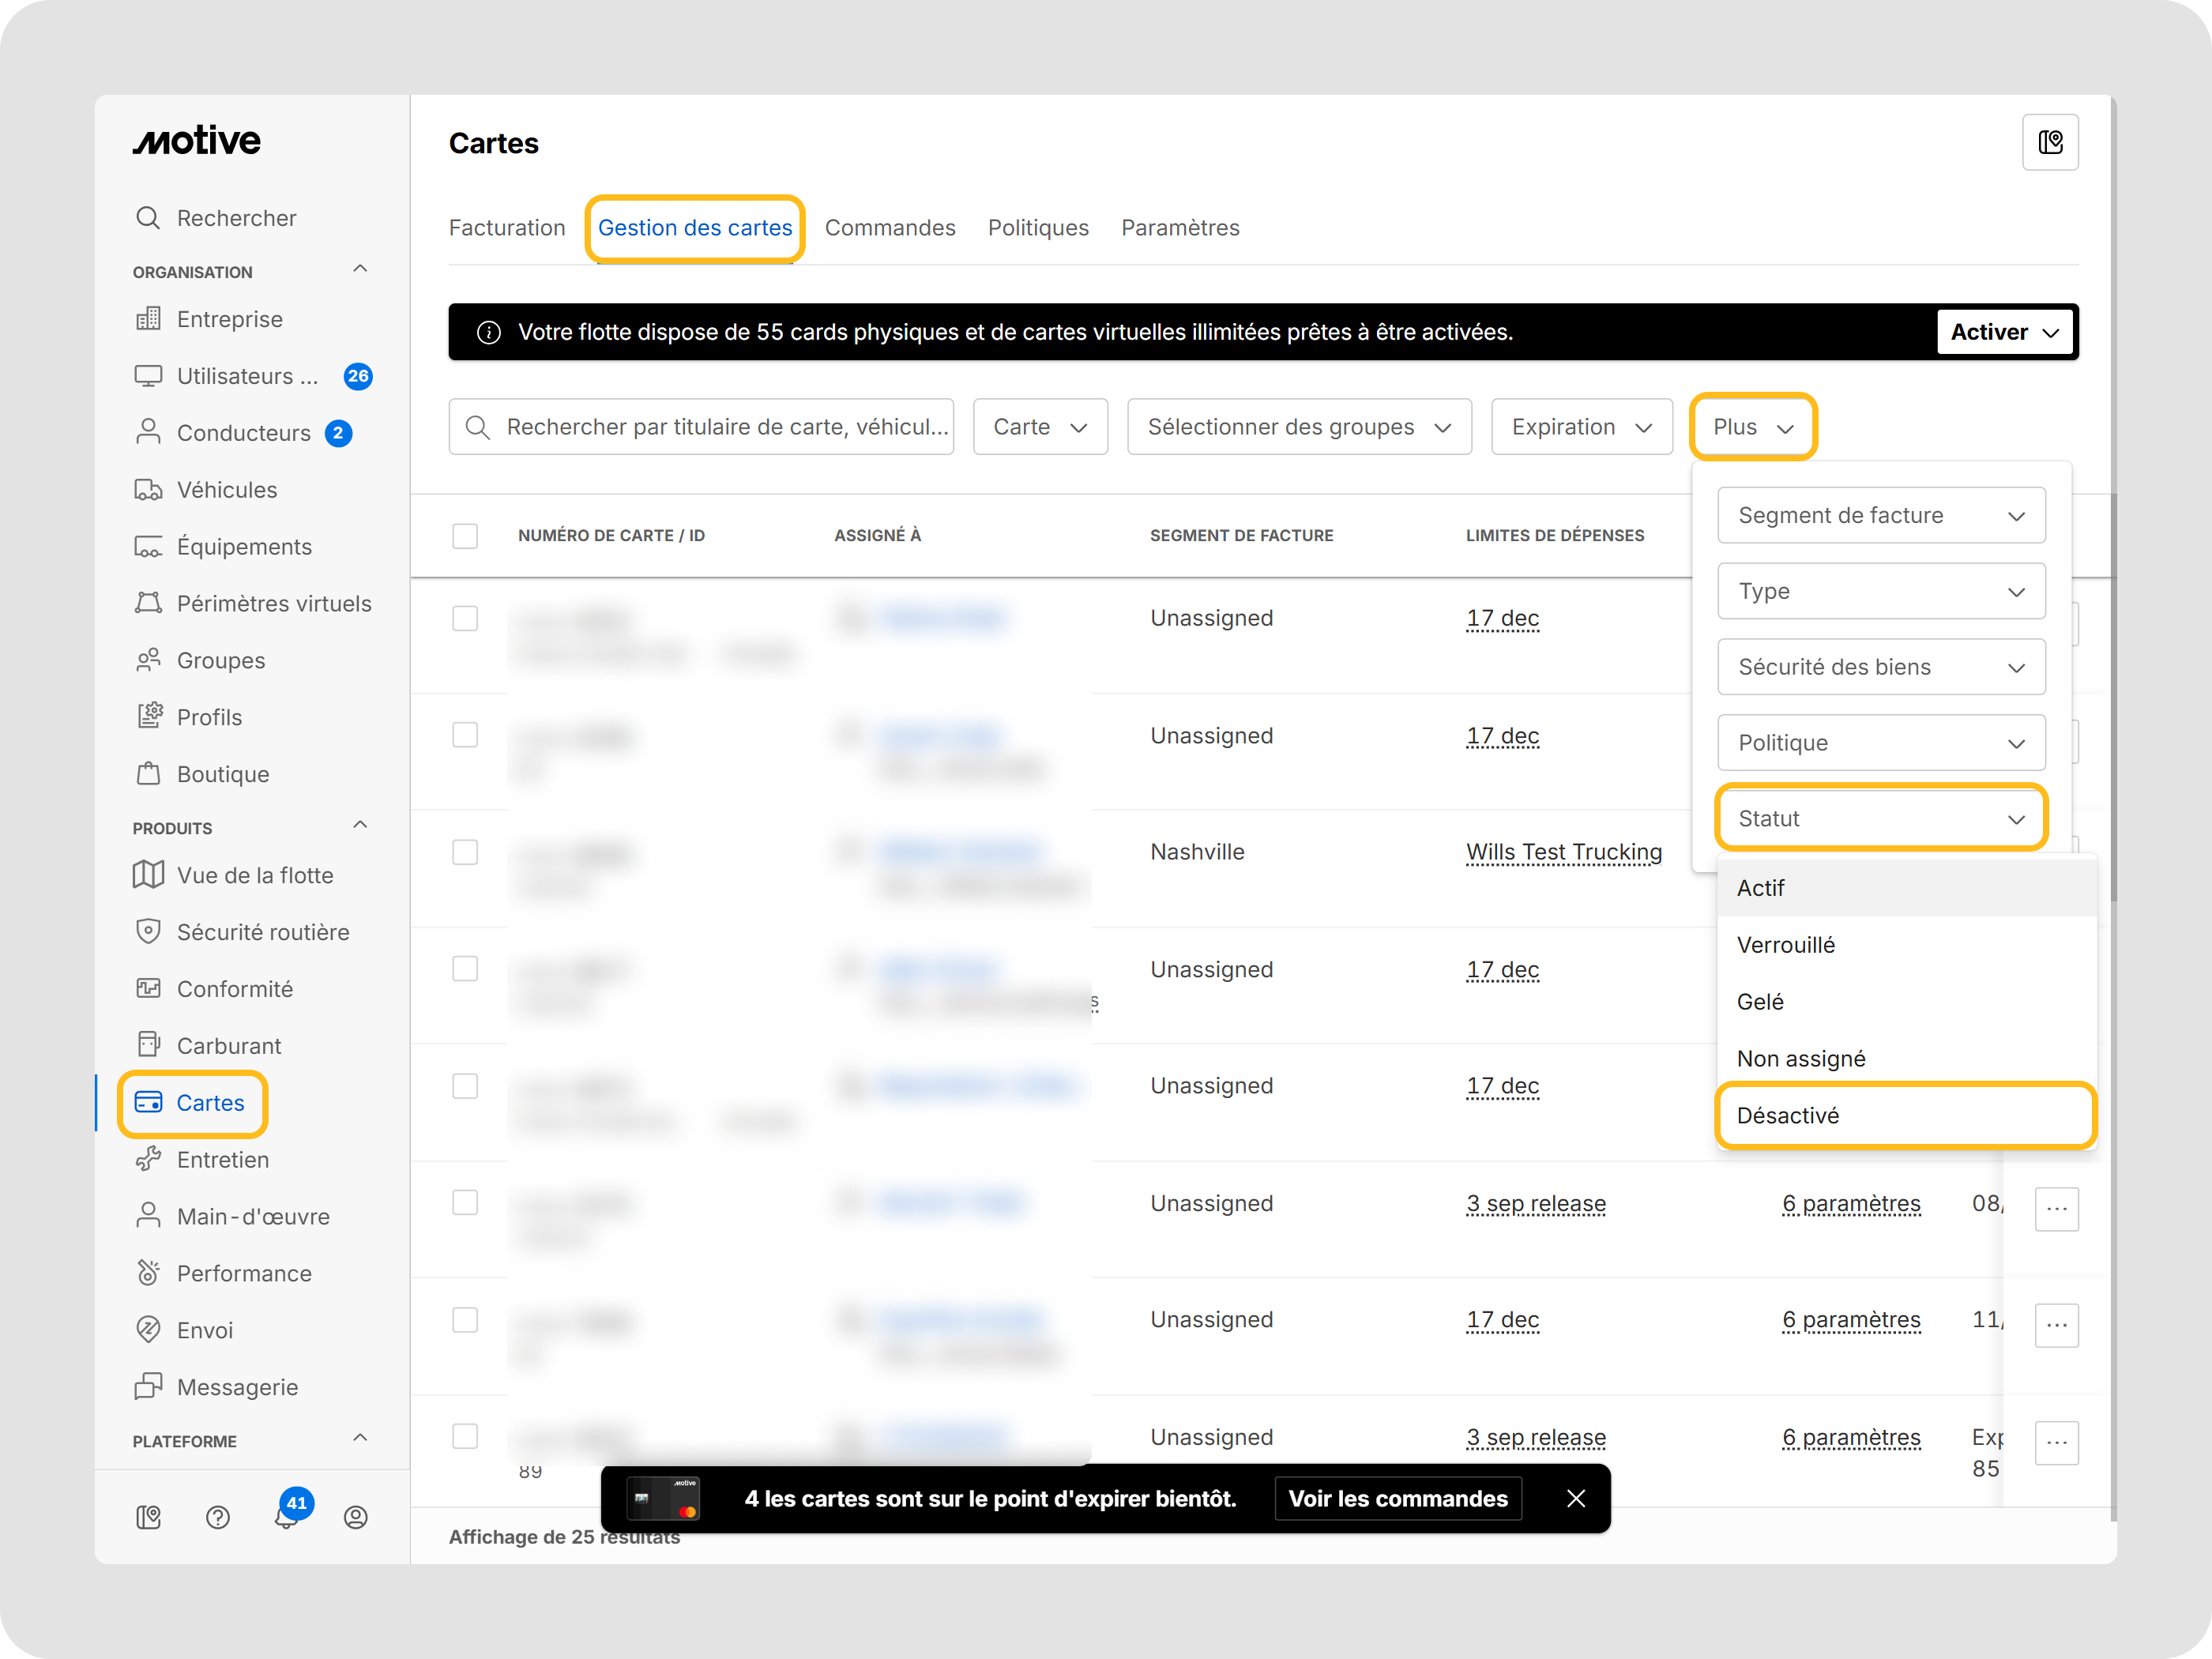Switch to the Facturation tab
This screenshot has height=1659, width=2212.
(507, 228)
